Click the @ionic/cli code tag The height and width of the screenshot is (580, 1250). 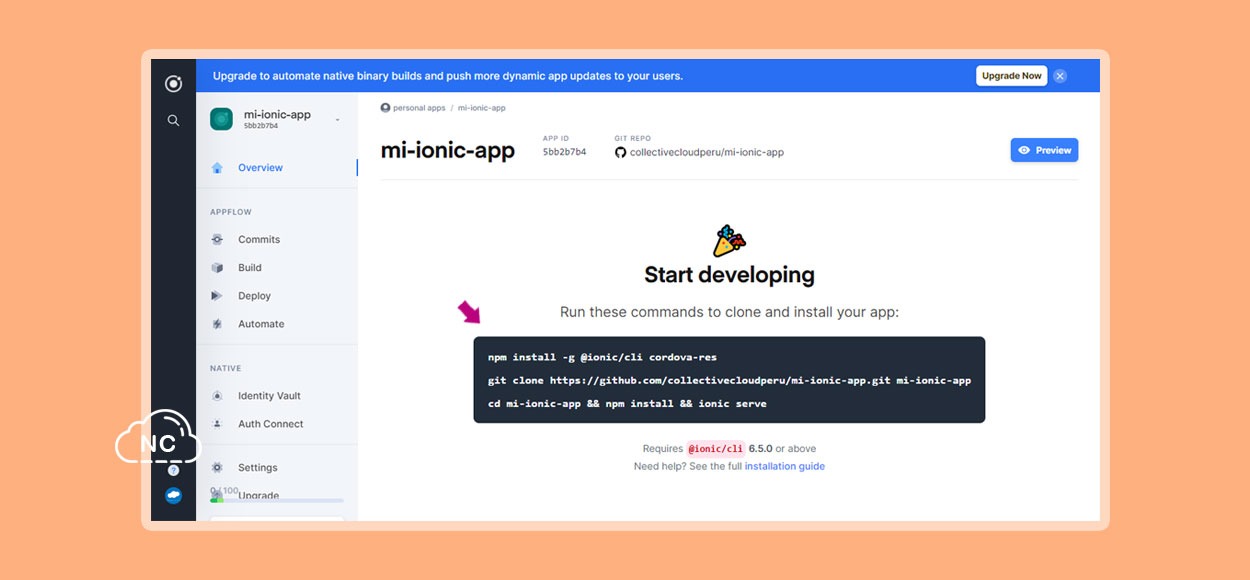(x=716, y=449)
